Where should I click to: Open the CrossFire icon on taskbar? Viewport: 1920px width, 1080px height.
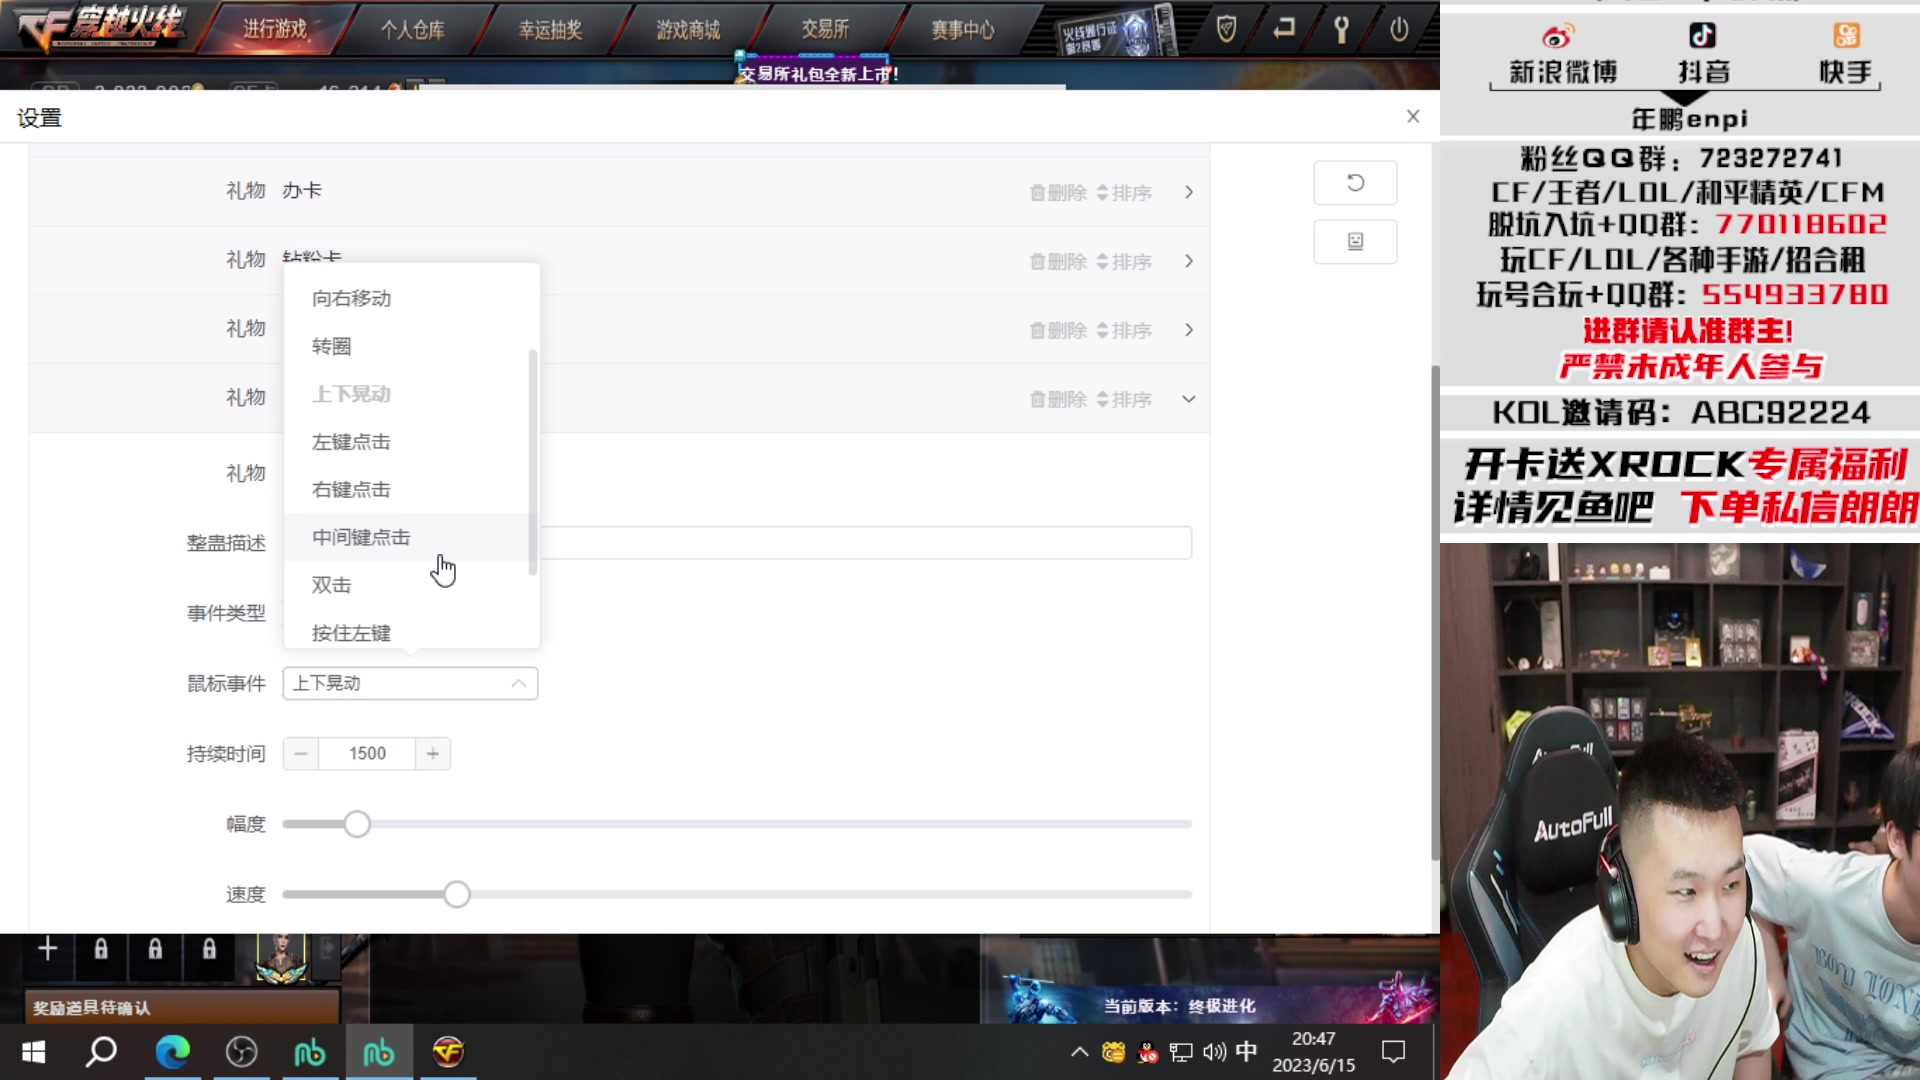point(448,1052)
